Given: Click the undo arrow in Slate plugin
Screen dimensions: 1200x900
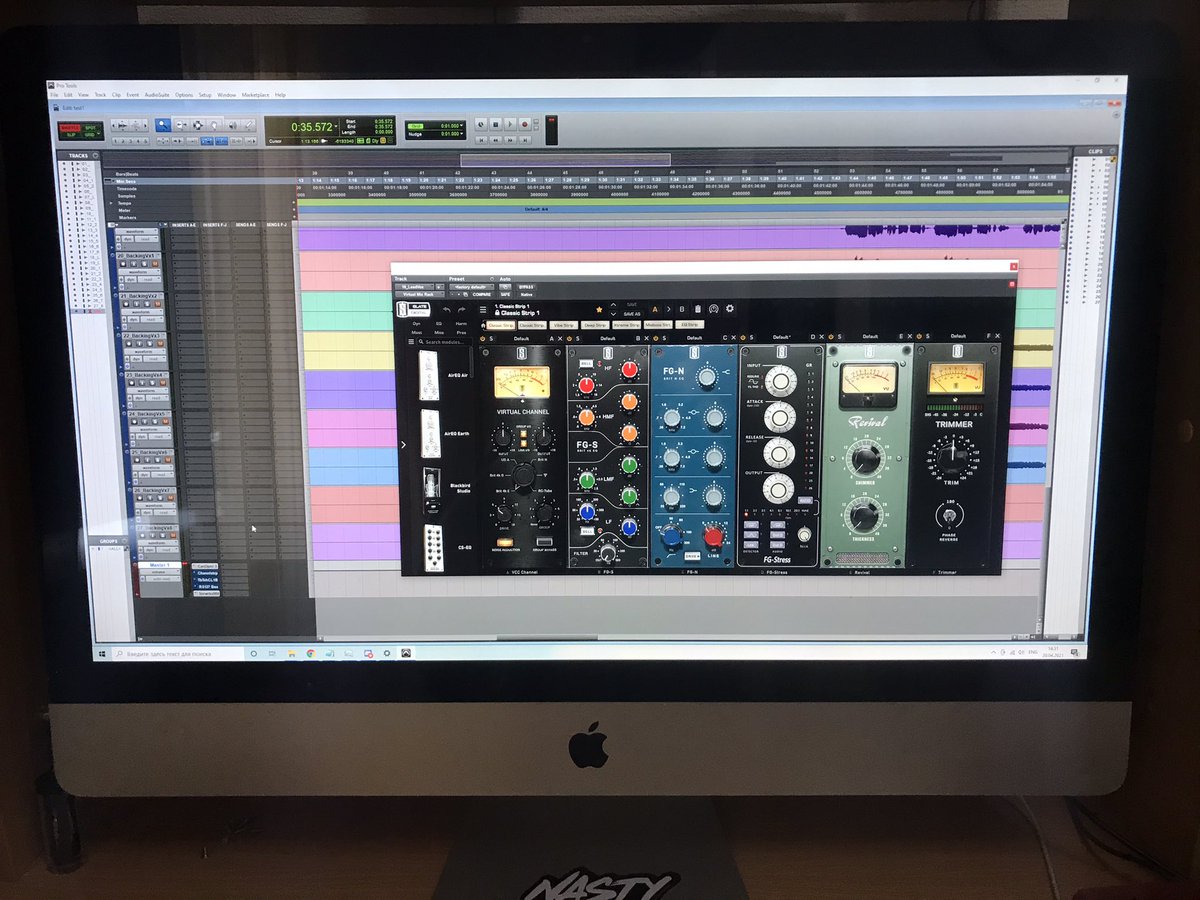Looking at the screenshot, I should point(447,309).
